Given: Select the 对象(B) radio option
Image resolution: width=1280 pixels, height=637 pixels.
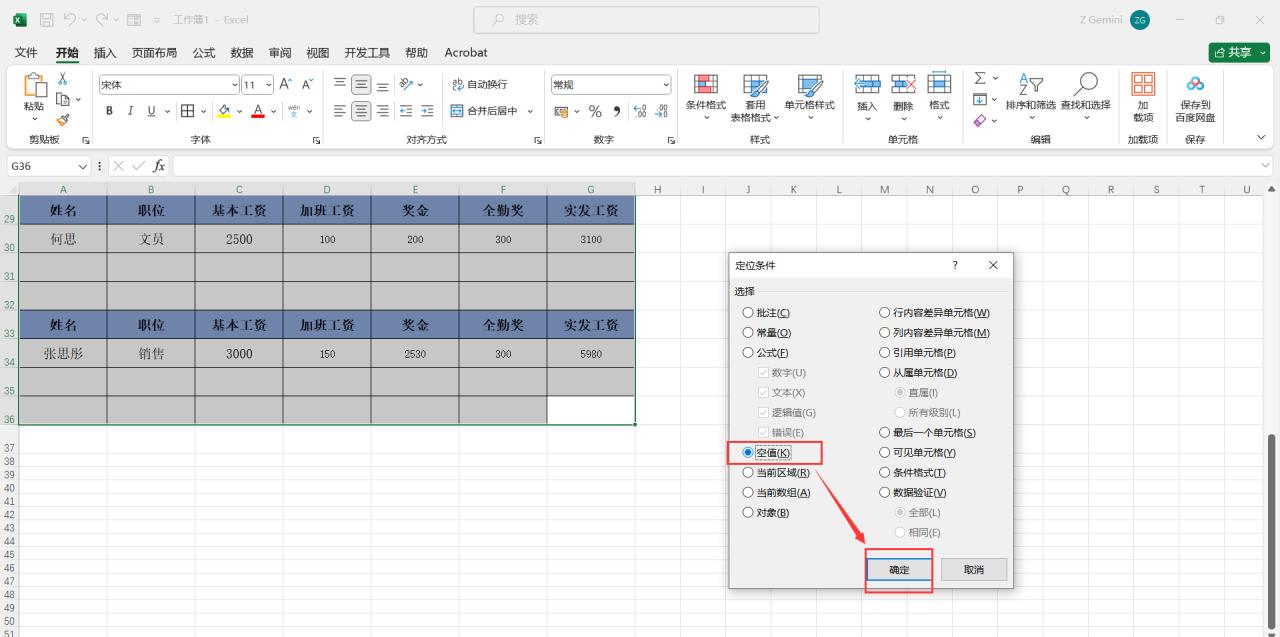Looking at the screenshot, I should (766, 513).
